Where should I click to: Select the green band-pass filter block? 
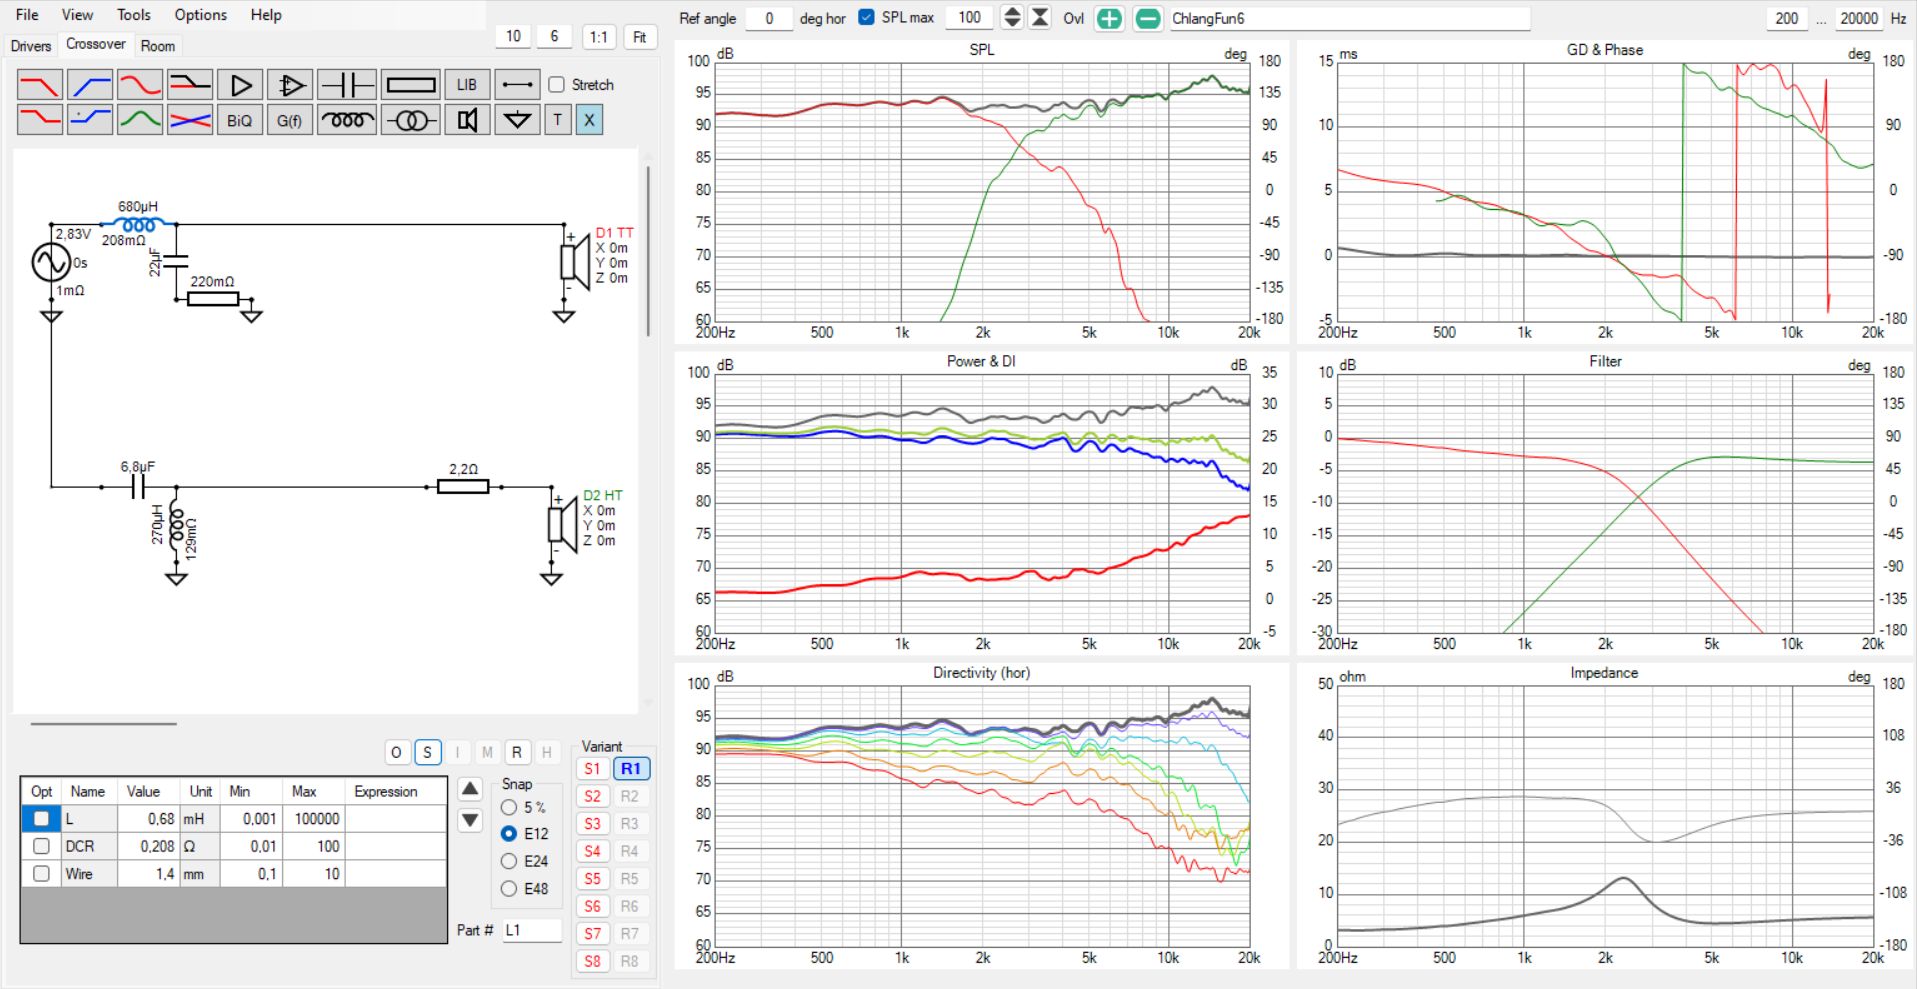pos(140,120)
